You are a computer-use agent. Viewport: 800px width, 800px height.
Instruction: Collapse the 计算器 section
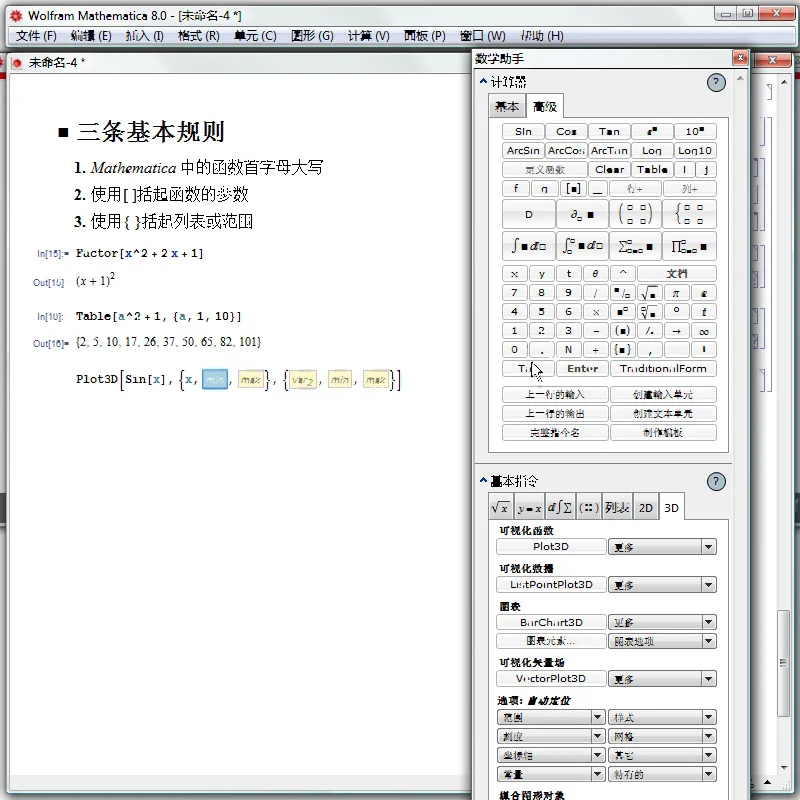pos(483,81)
